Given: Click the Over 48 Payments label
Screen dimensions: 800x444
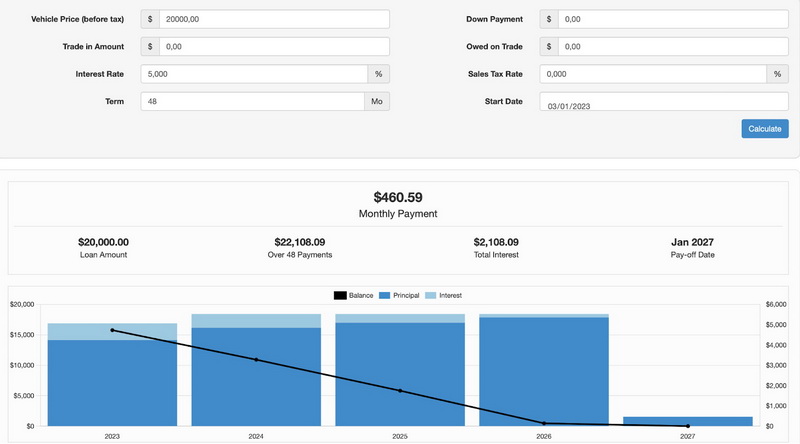Looking at the screenshot, I should (299, 255).
